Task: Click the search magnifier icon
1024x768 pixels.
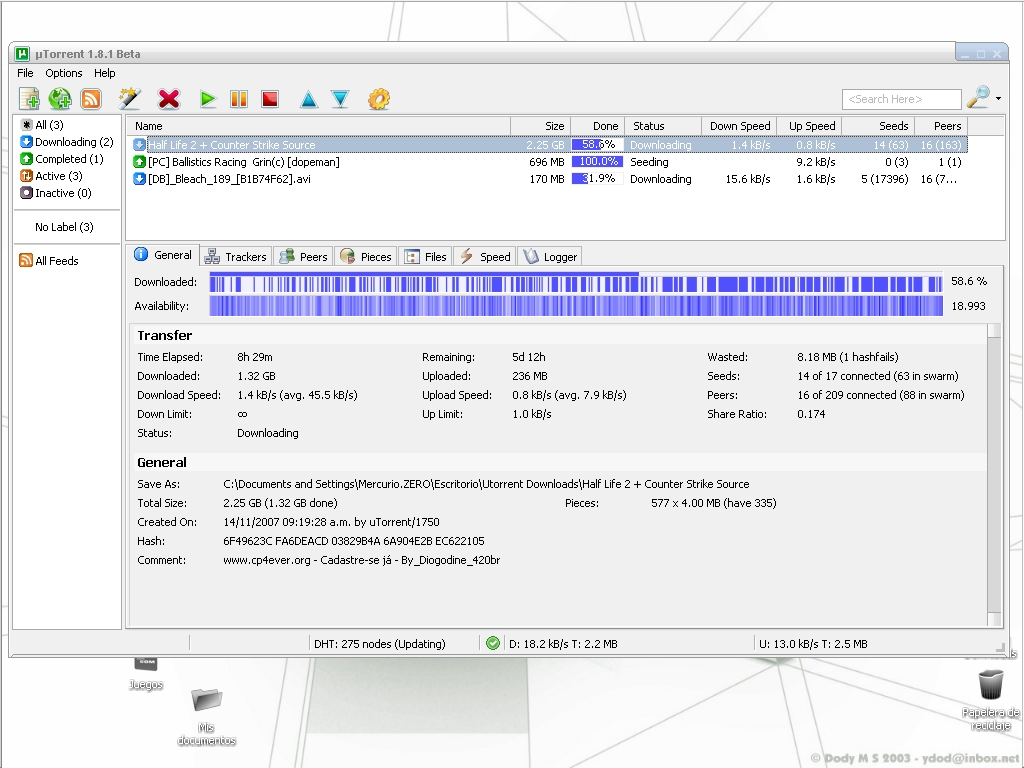Action: [978, 98]
